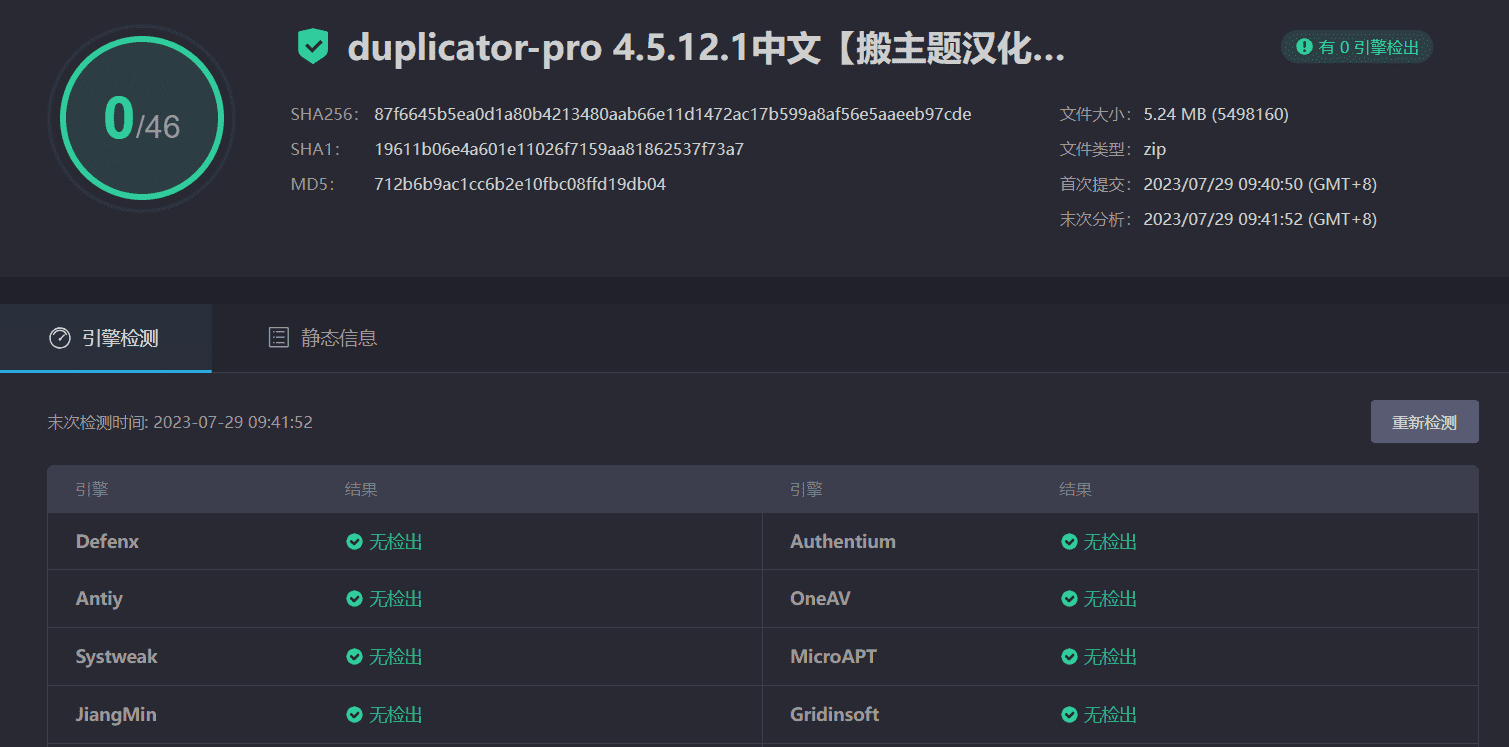Viewport: 1509px width, 747px height.
Task: Click the green check icon in Gridinsoft row
Action: tap(1069, 715)
